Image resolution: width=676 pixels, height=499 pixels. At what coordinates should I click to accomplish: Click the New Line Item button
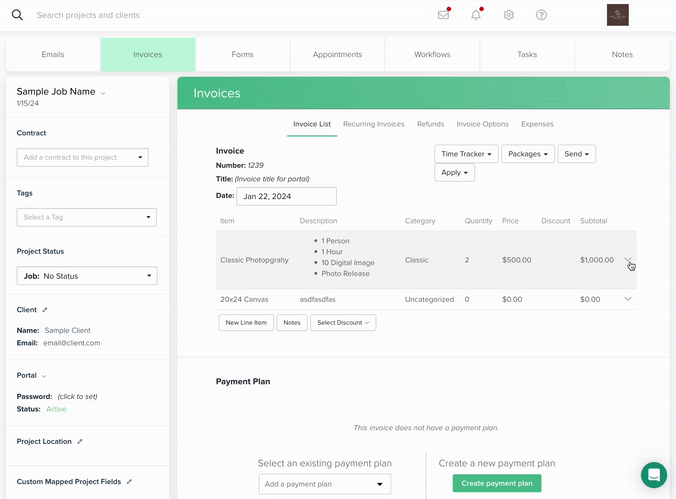(246, 323)
